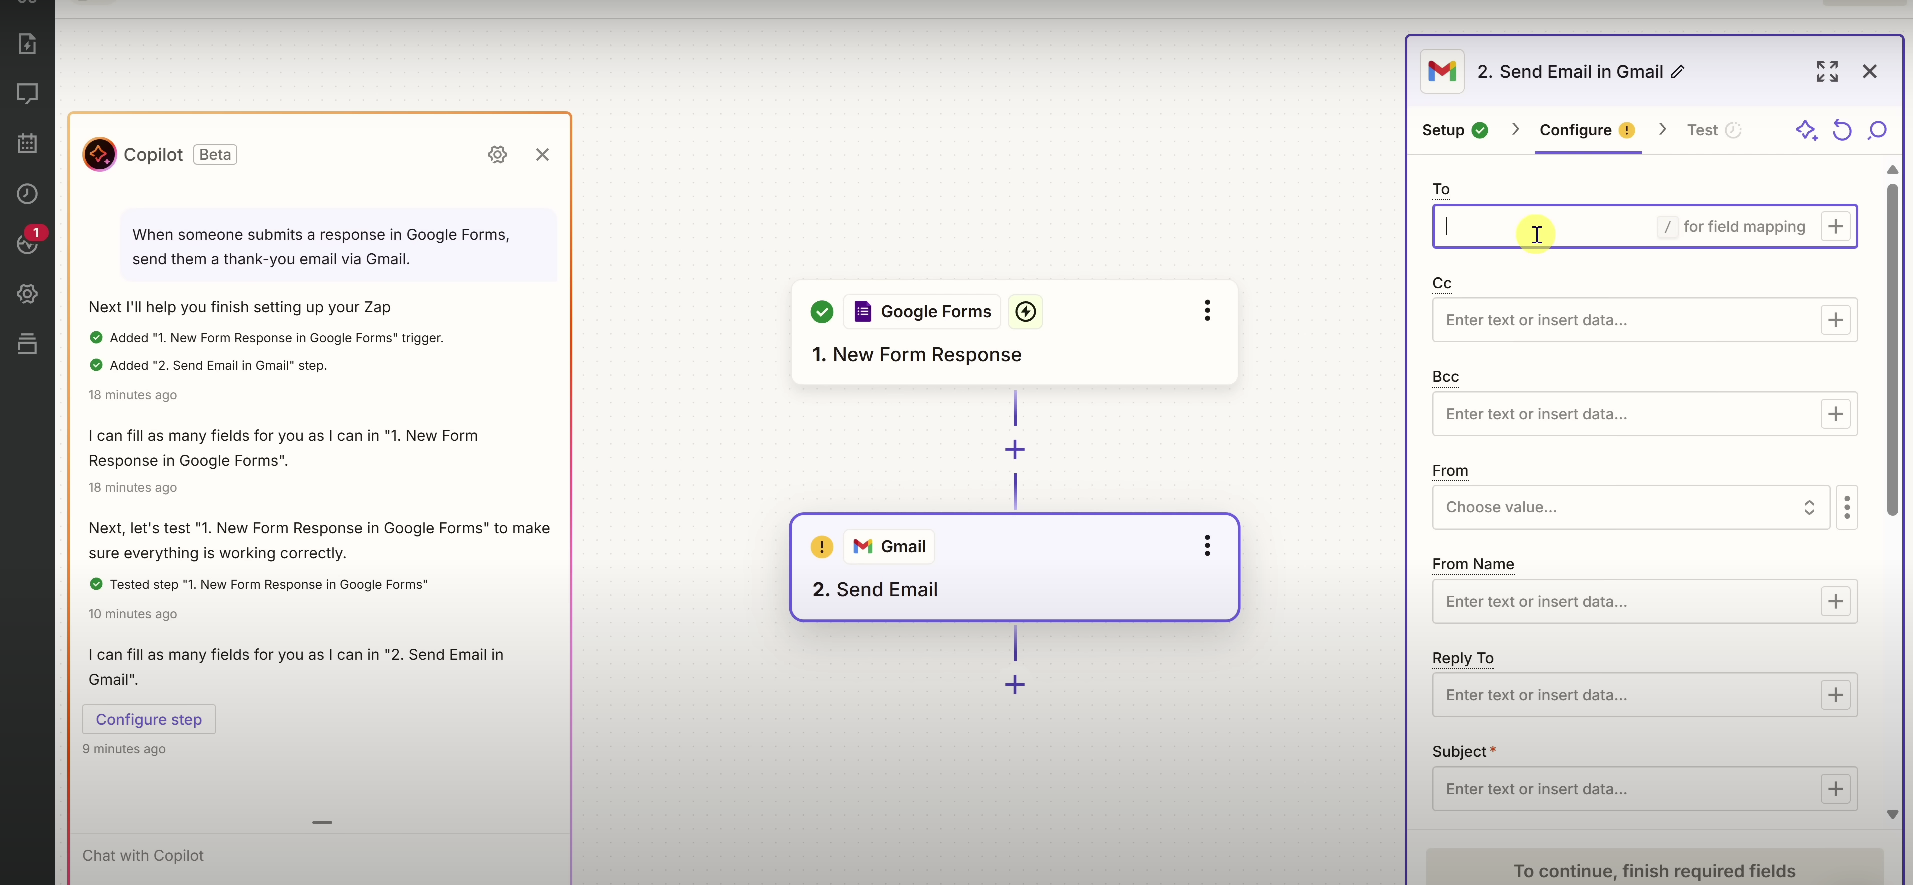Collapse Copilot chat with the minimize bar
Viewport: 1913px width, 885px height.
(322, 822)
